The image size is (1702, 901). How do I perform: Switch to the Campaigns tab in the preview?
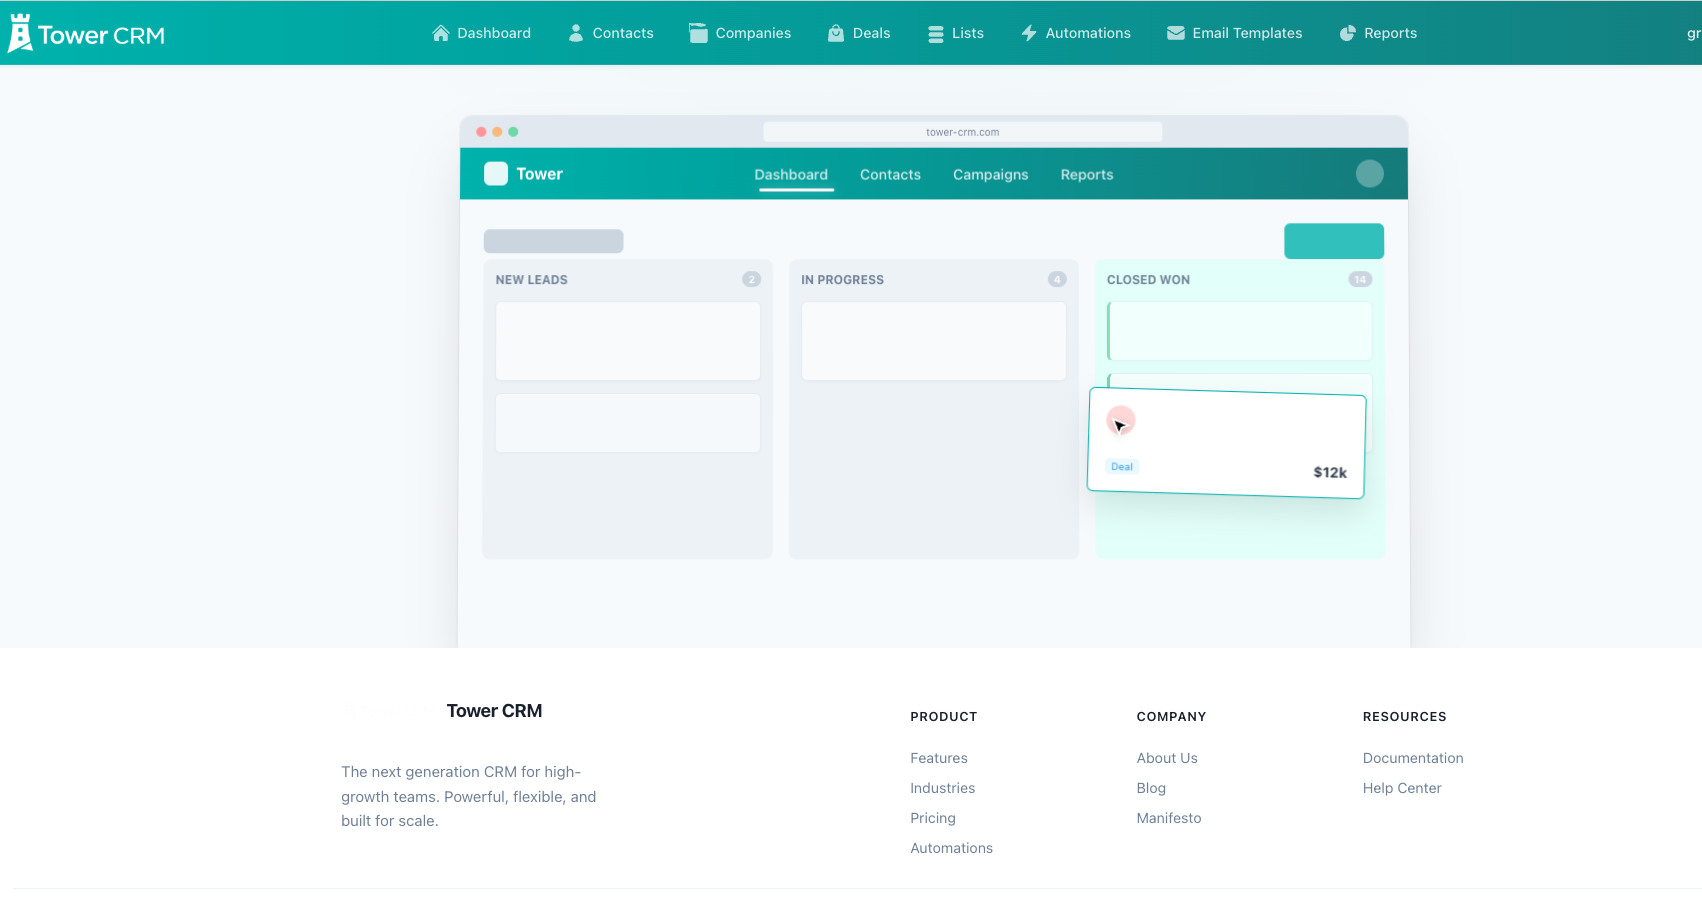point(990,174)
